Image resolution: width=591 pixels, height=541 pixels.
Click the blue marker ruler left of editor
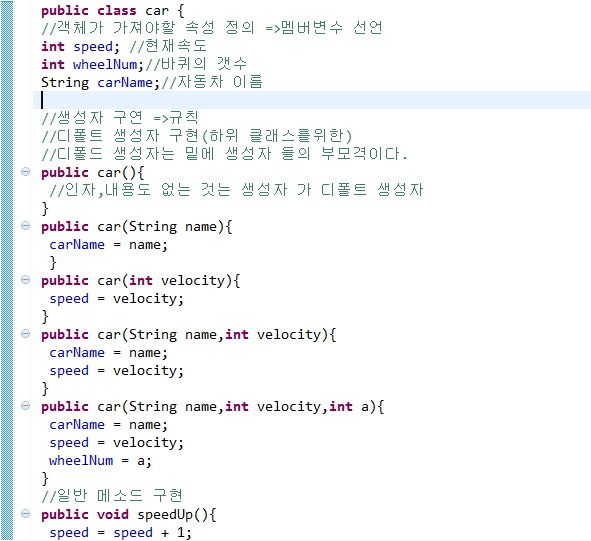(x=7, y=270)
